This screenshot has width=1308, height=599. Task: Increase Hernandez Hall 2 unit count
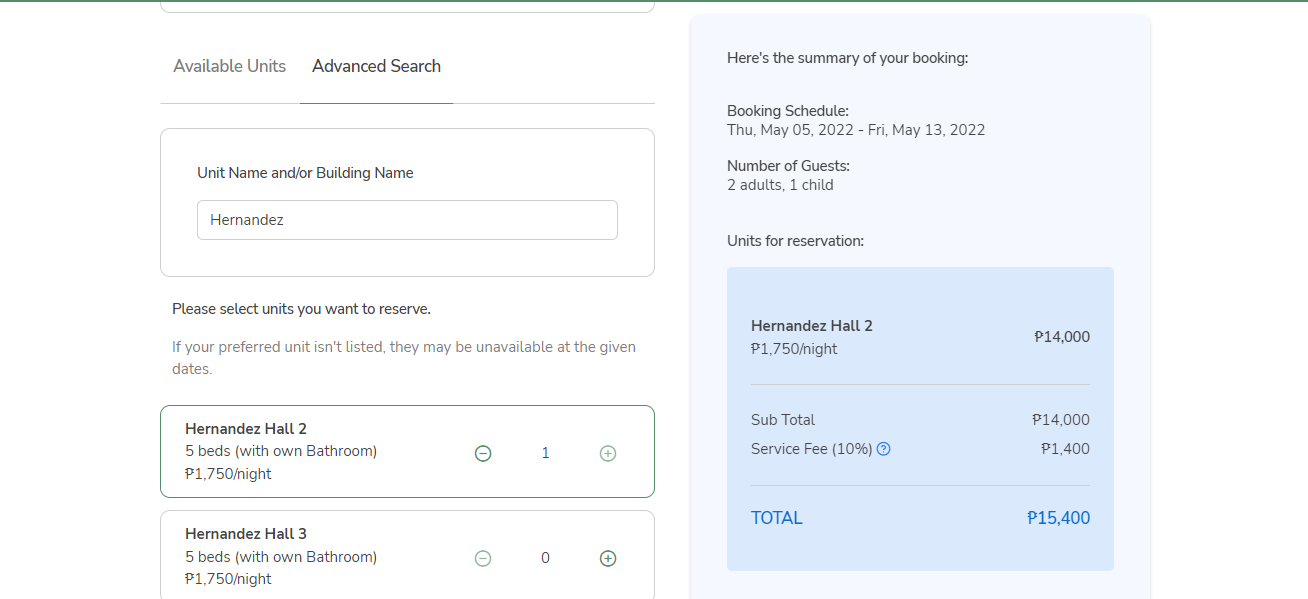pyautogui.click(x=607, y=453)
